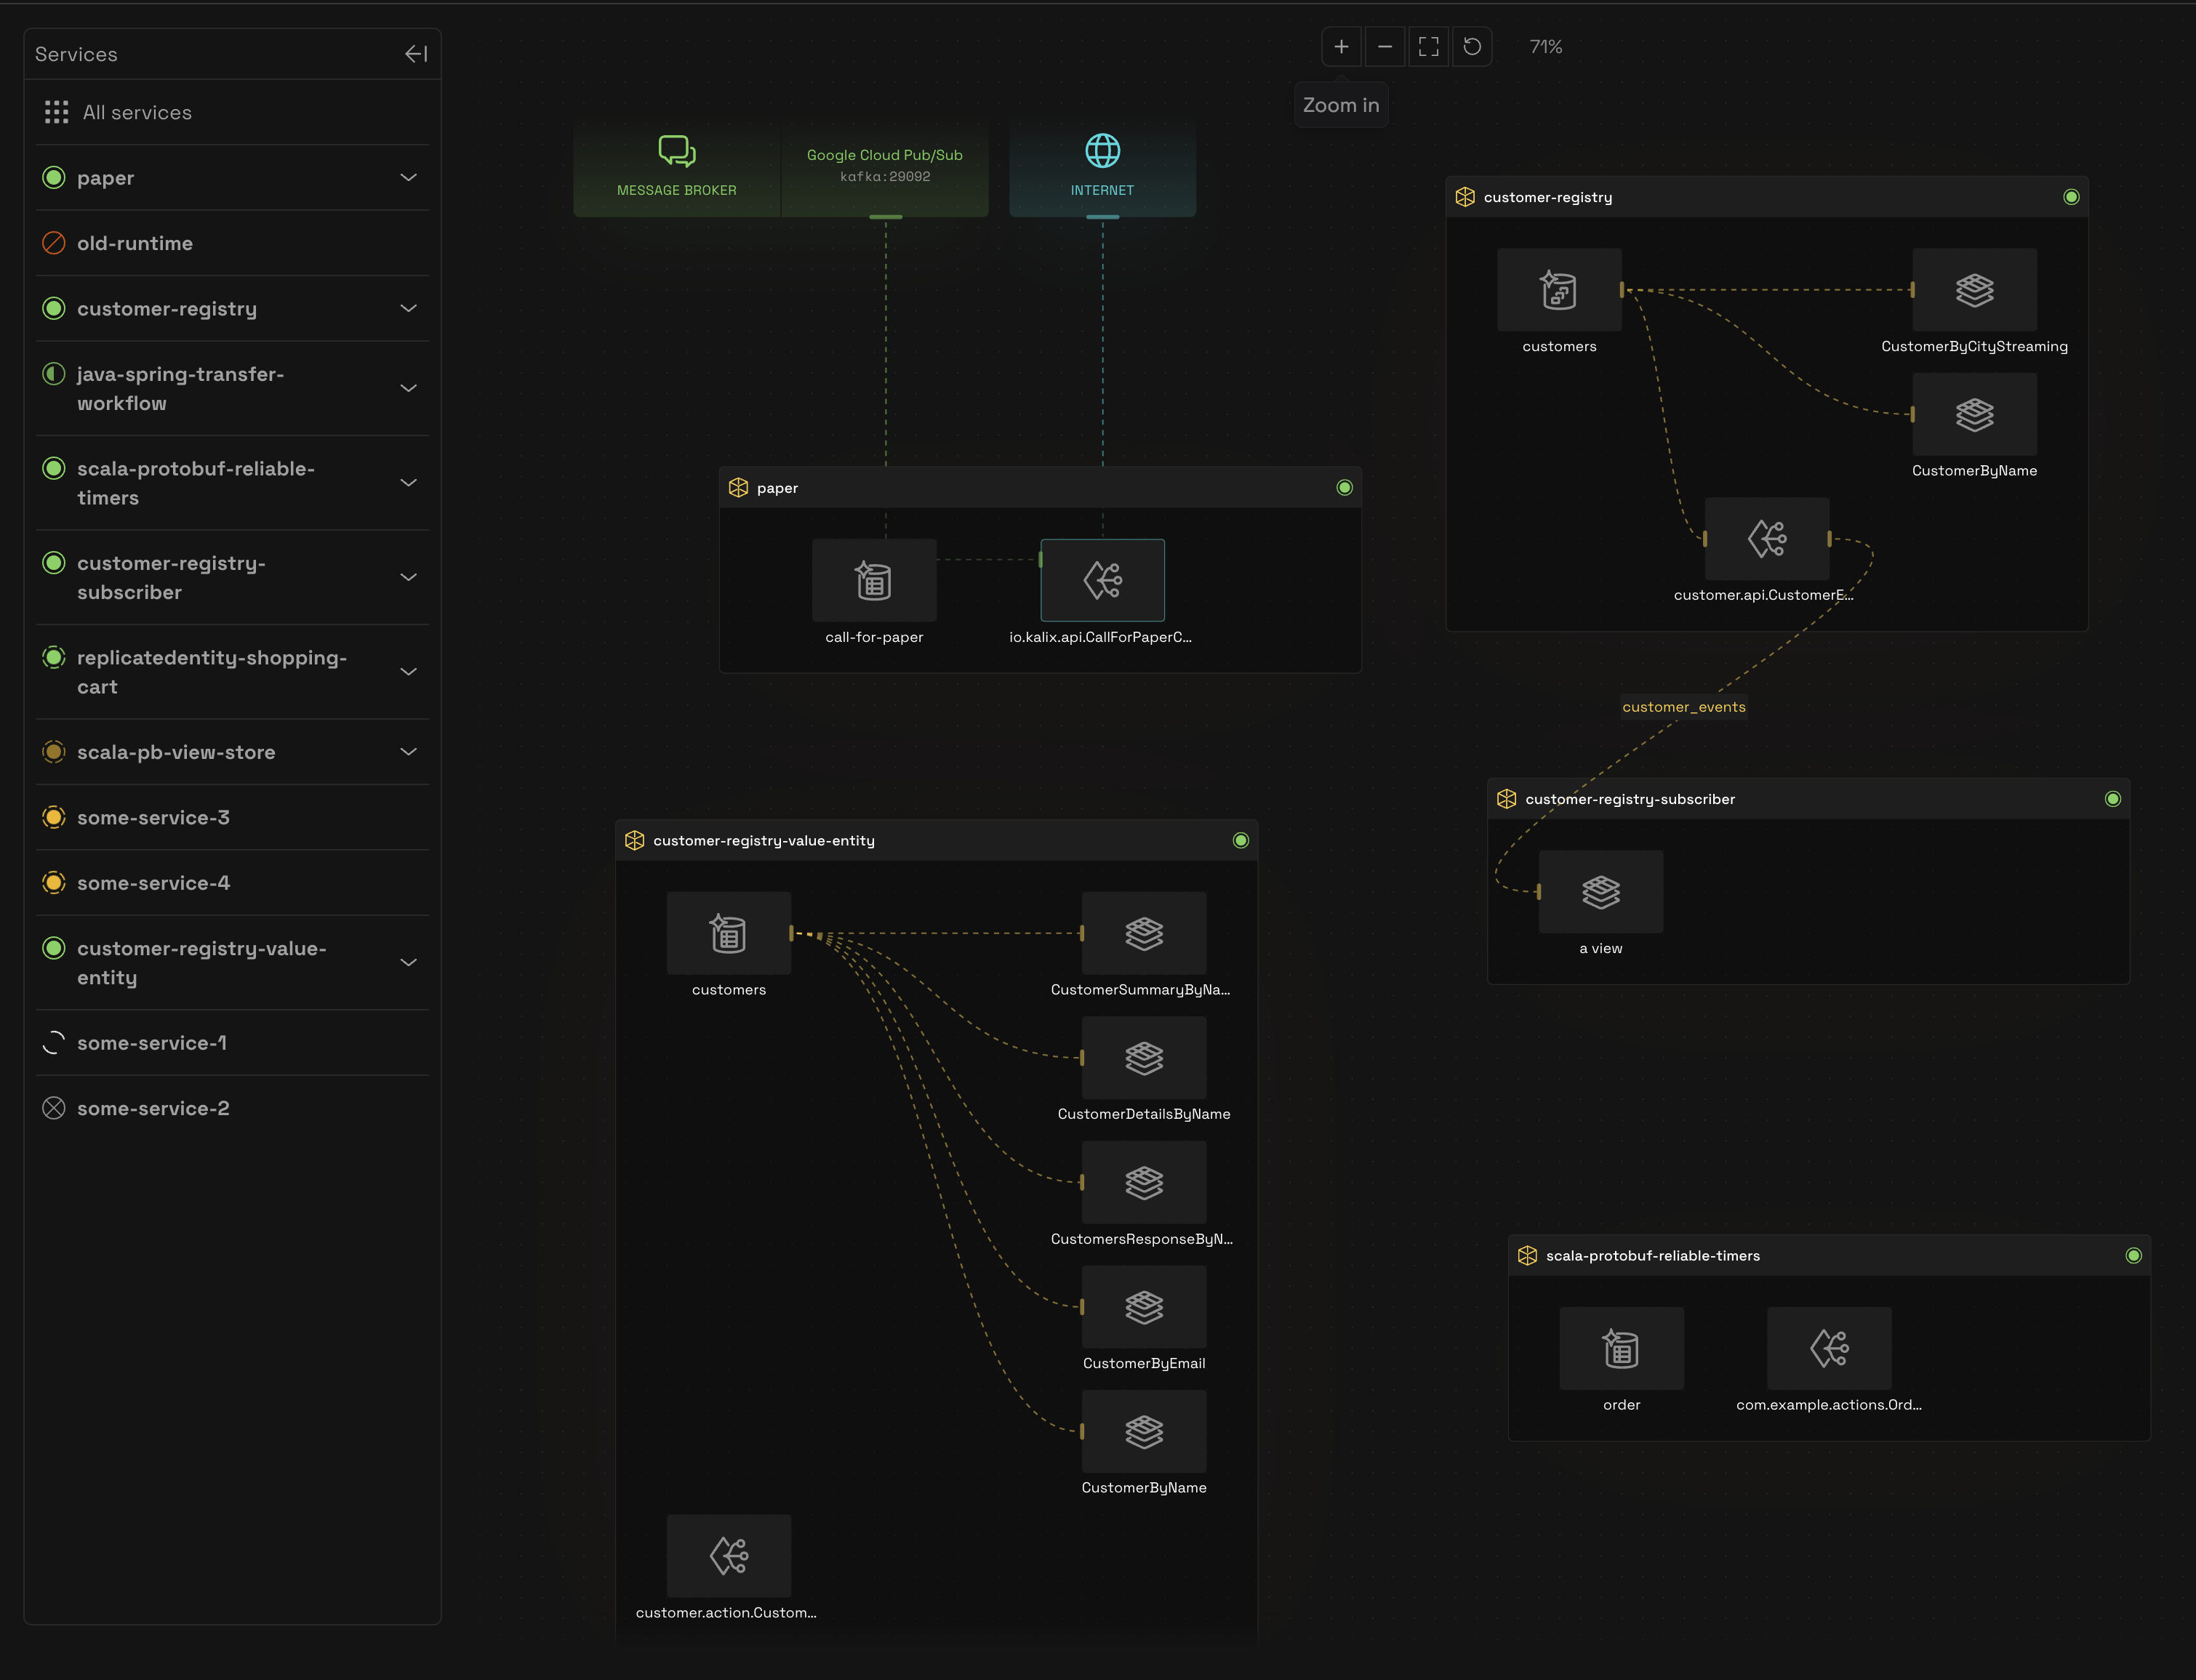The height and width of the screenshot is (1680, 2196).
Task: Expand the scala-pb-view-store service chevron
Action: pyautogui.click(x=408, y=752)
